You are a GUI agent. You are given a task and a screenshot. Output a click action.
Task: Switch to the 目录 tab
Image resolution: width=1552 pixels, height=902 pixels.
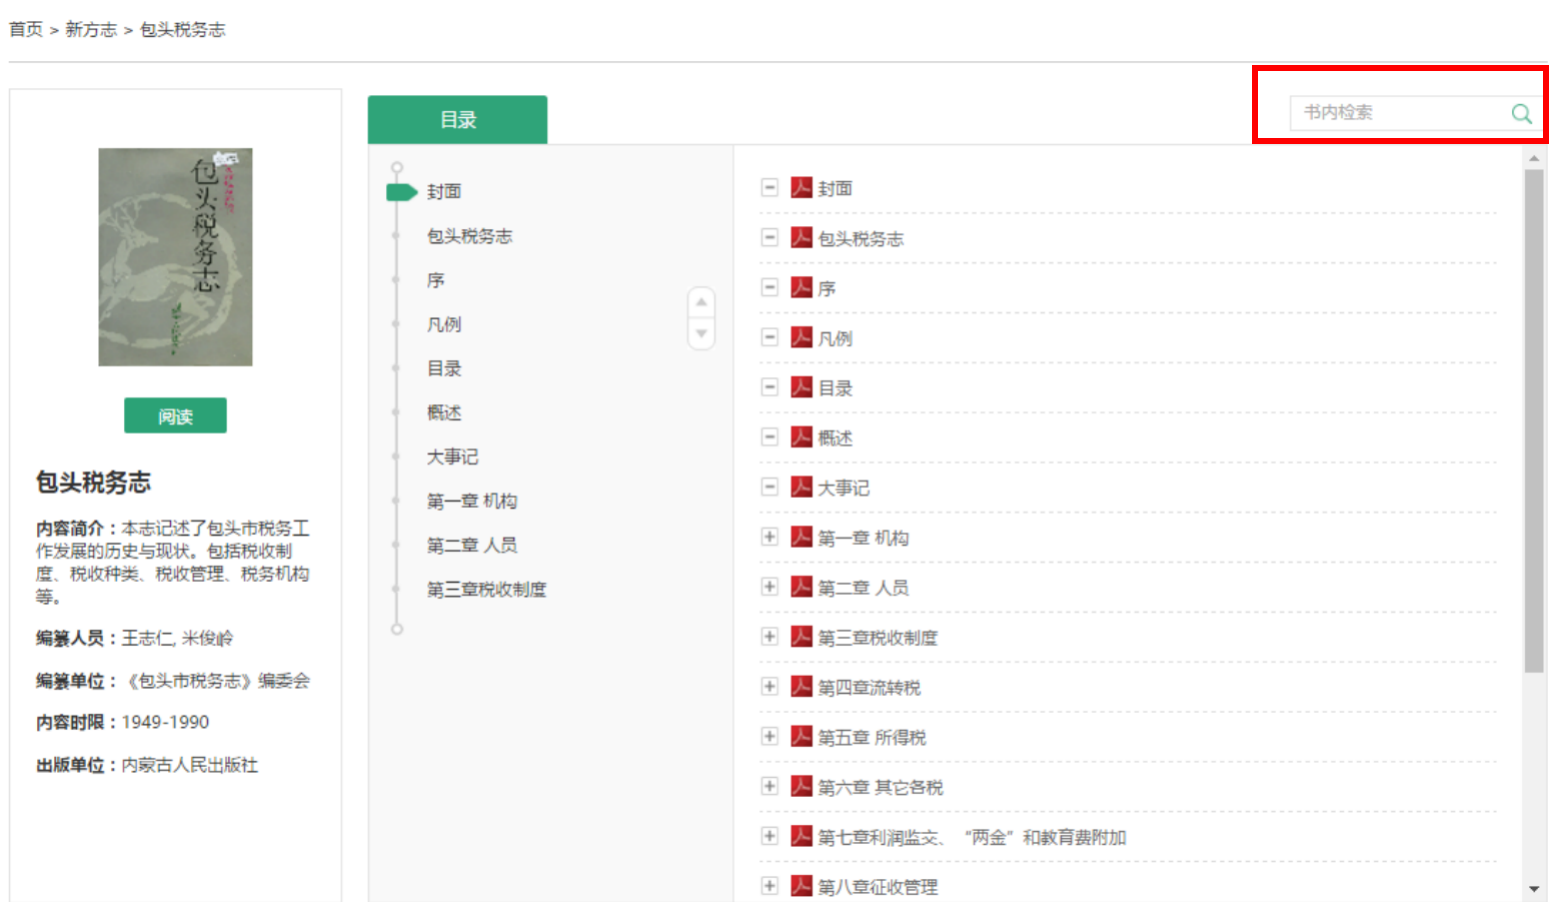(x=457, y=120)
